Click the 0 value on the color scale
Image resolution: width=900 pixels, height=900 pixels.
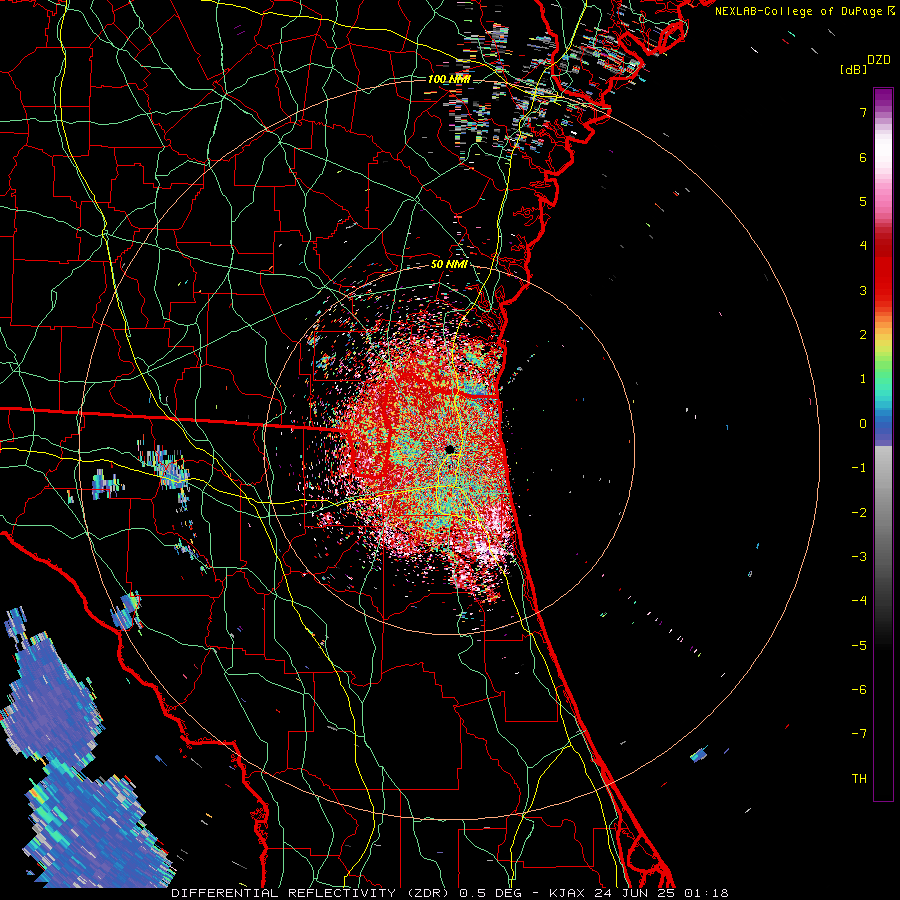[x=863, y=424]
